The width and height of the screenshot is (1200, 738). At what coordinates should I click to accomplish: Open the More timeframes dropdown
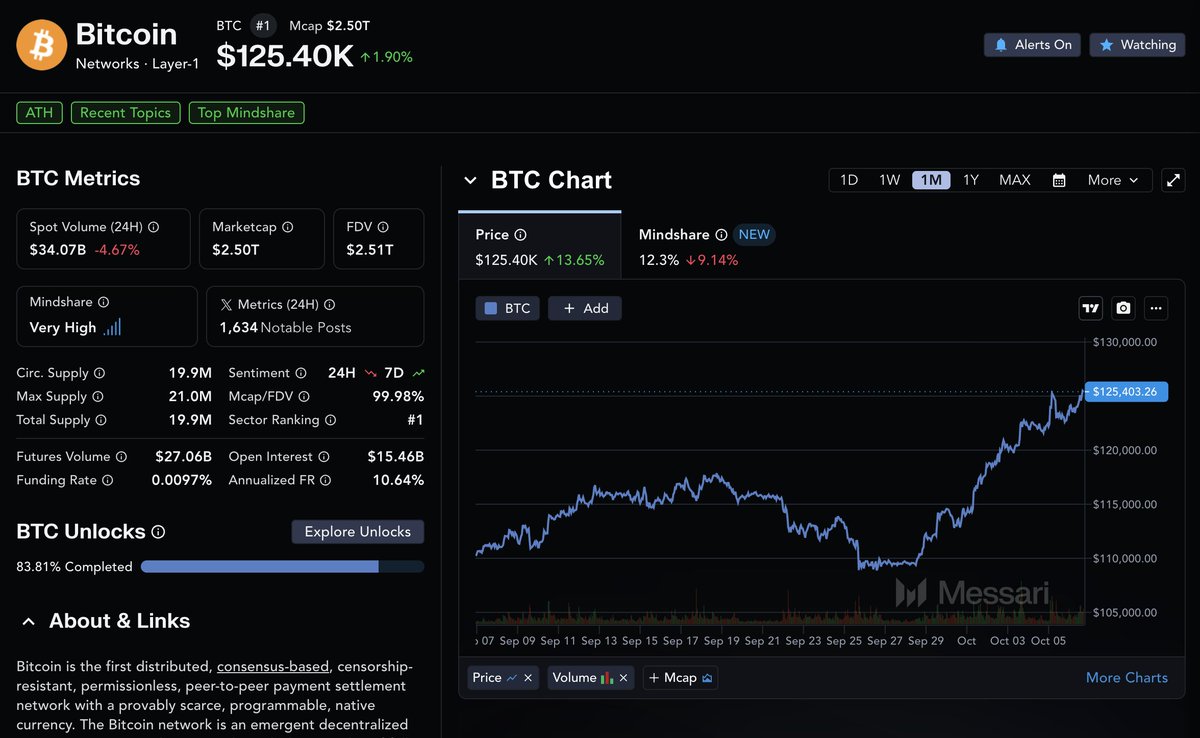1113,180
